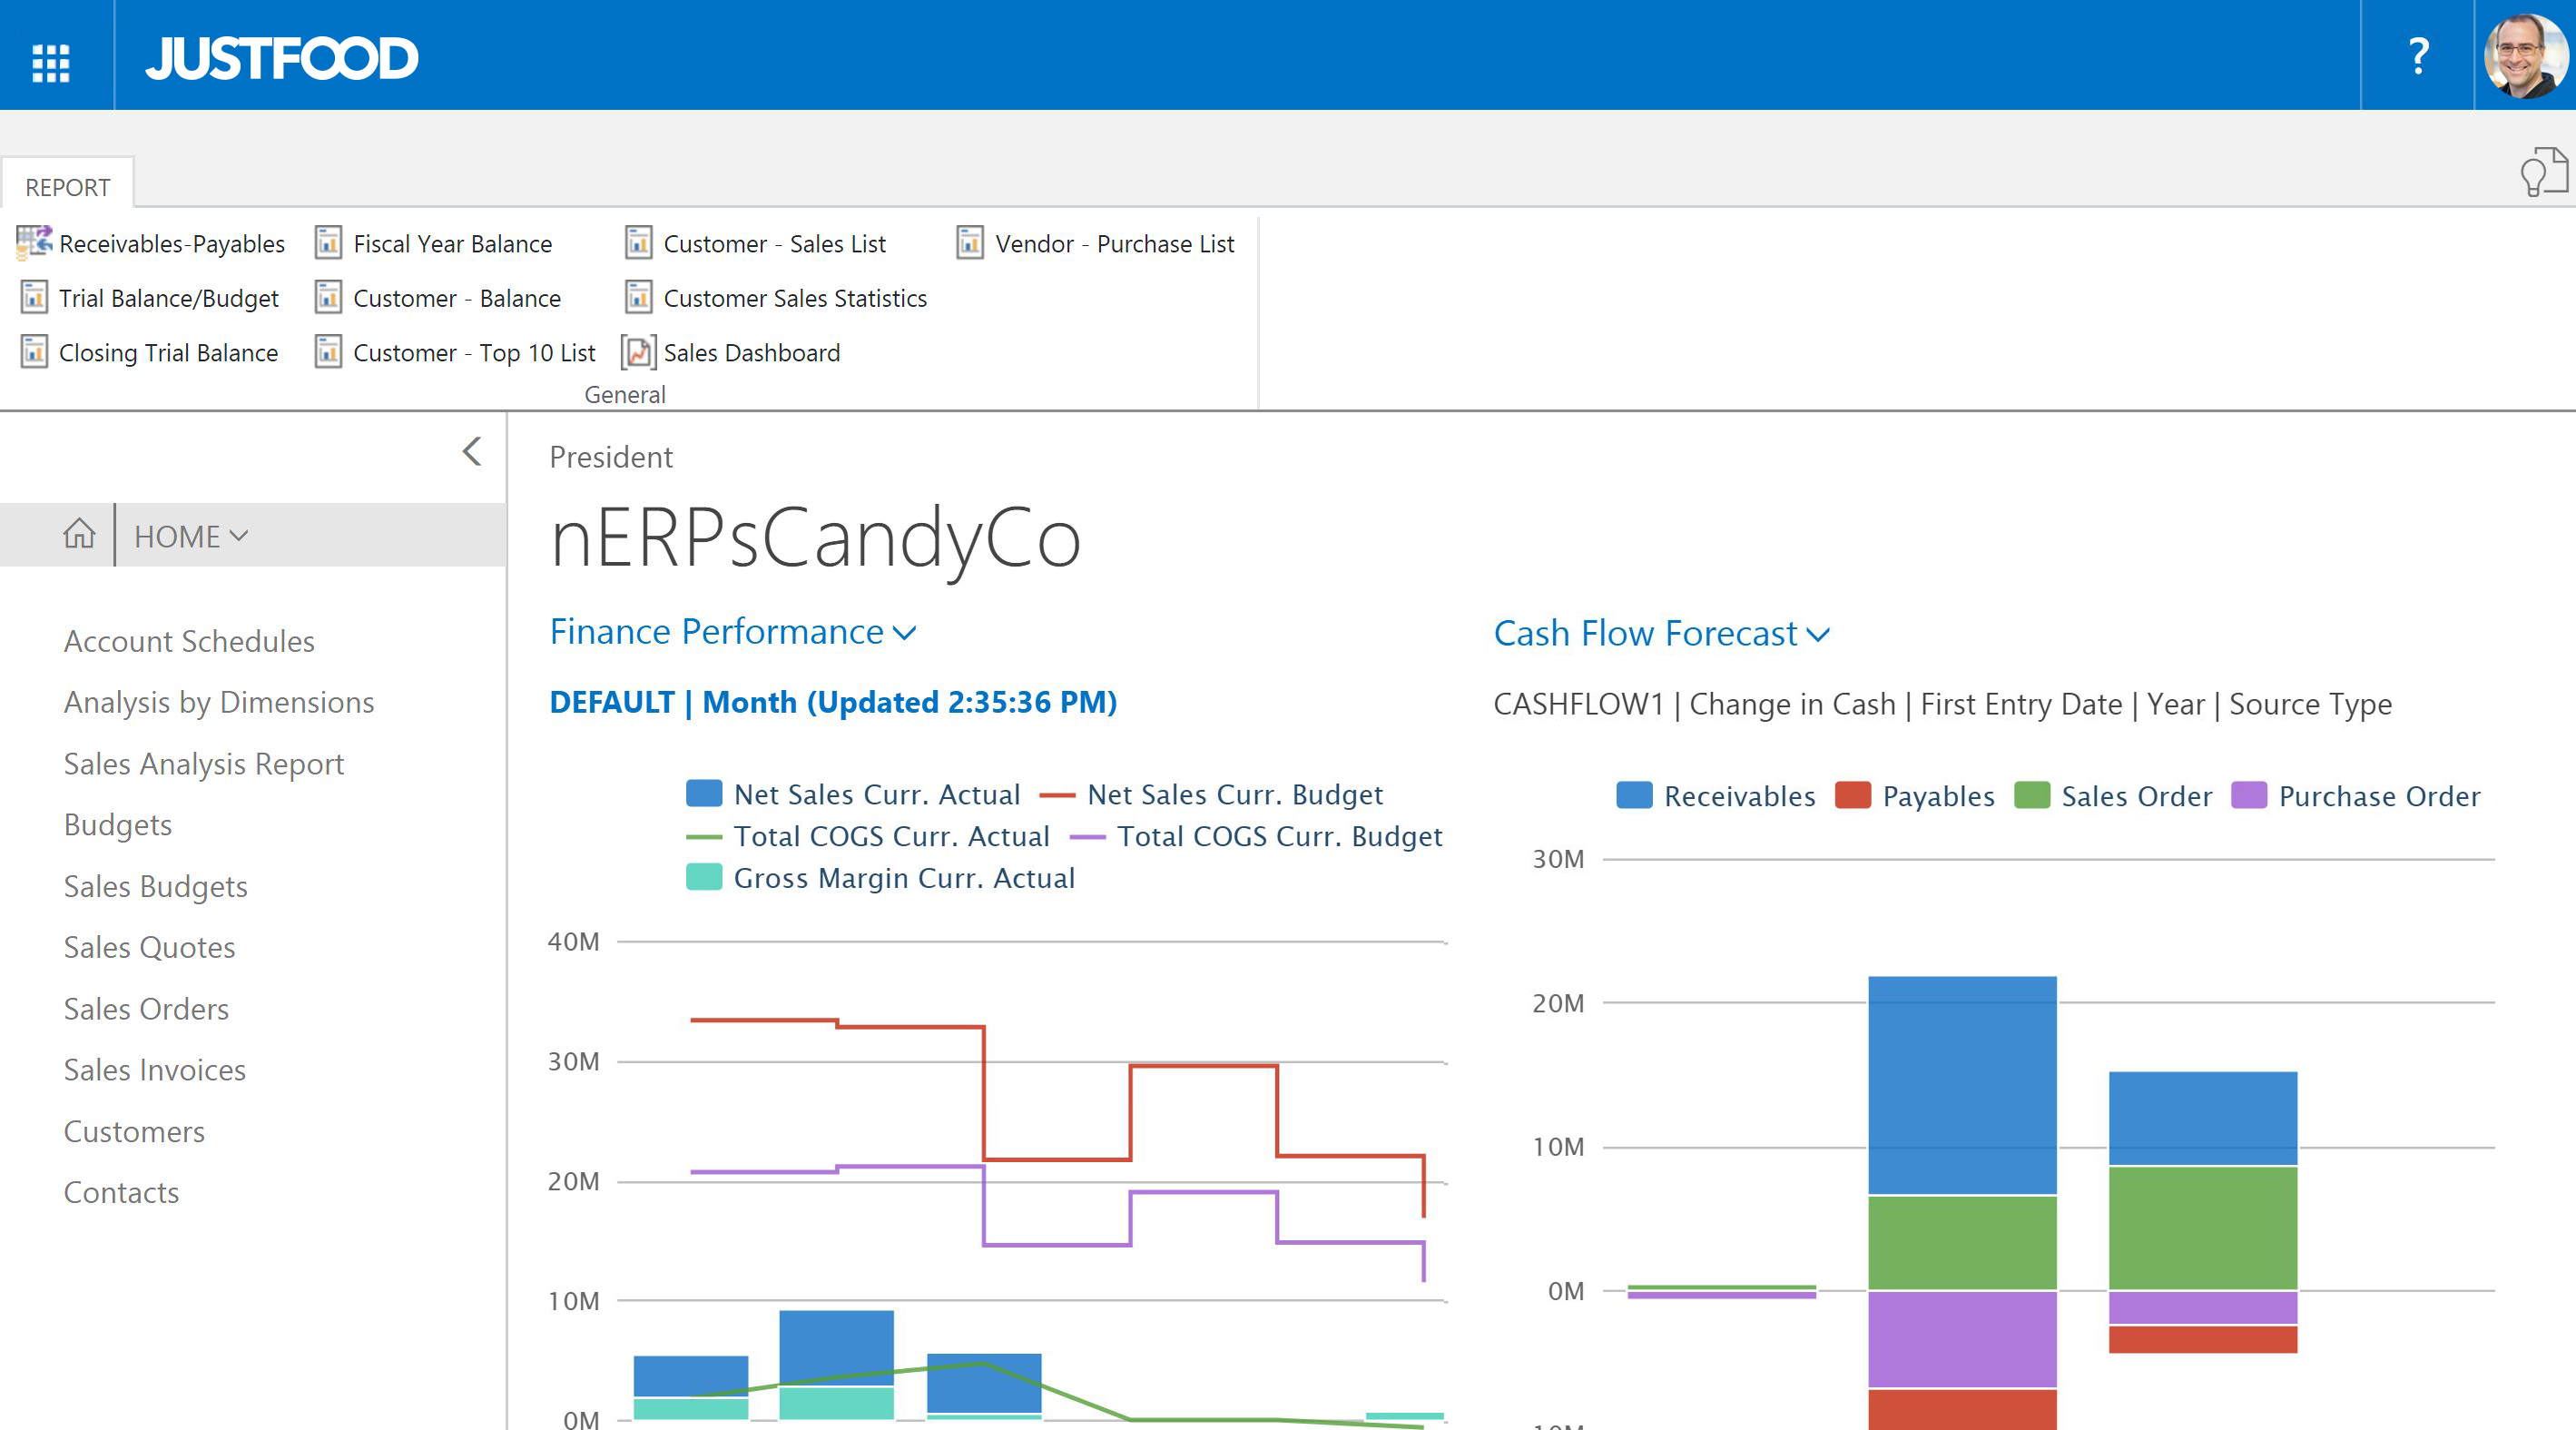This screenshot has width=2576, height=1430.
Task: Open the Fiscal Year Balance report
Action: tap(451, 244)
